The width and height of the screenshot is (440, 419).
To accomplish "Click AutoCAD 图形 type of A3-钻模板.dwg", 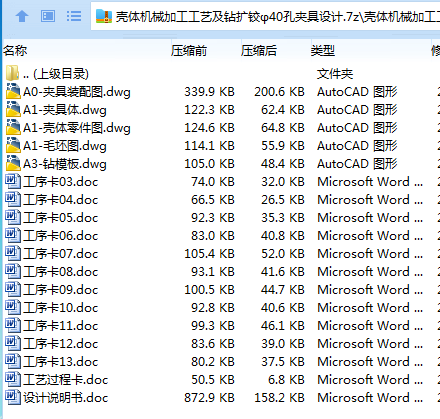I will [357, 164].
